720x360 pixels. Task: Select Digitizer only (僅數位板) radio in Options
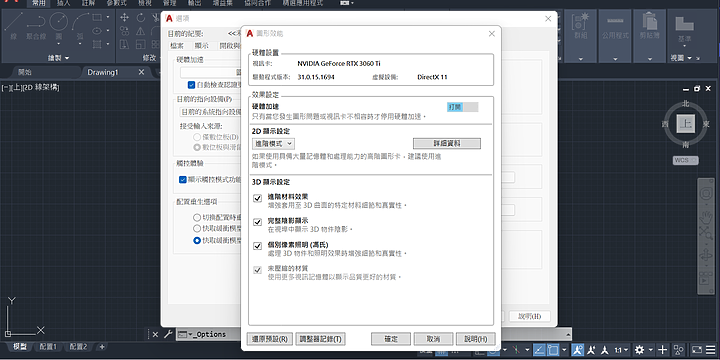click(x=197, y=137)
